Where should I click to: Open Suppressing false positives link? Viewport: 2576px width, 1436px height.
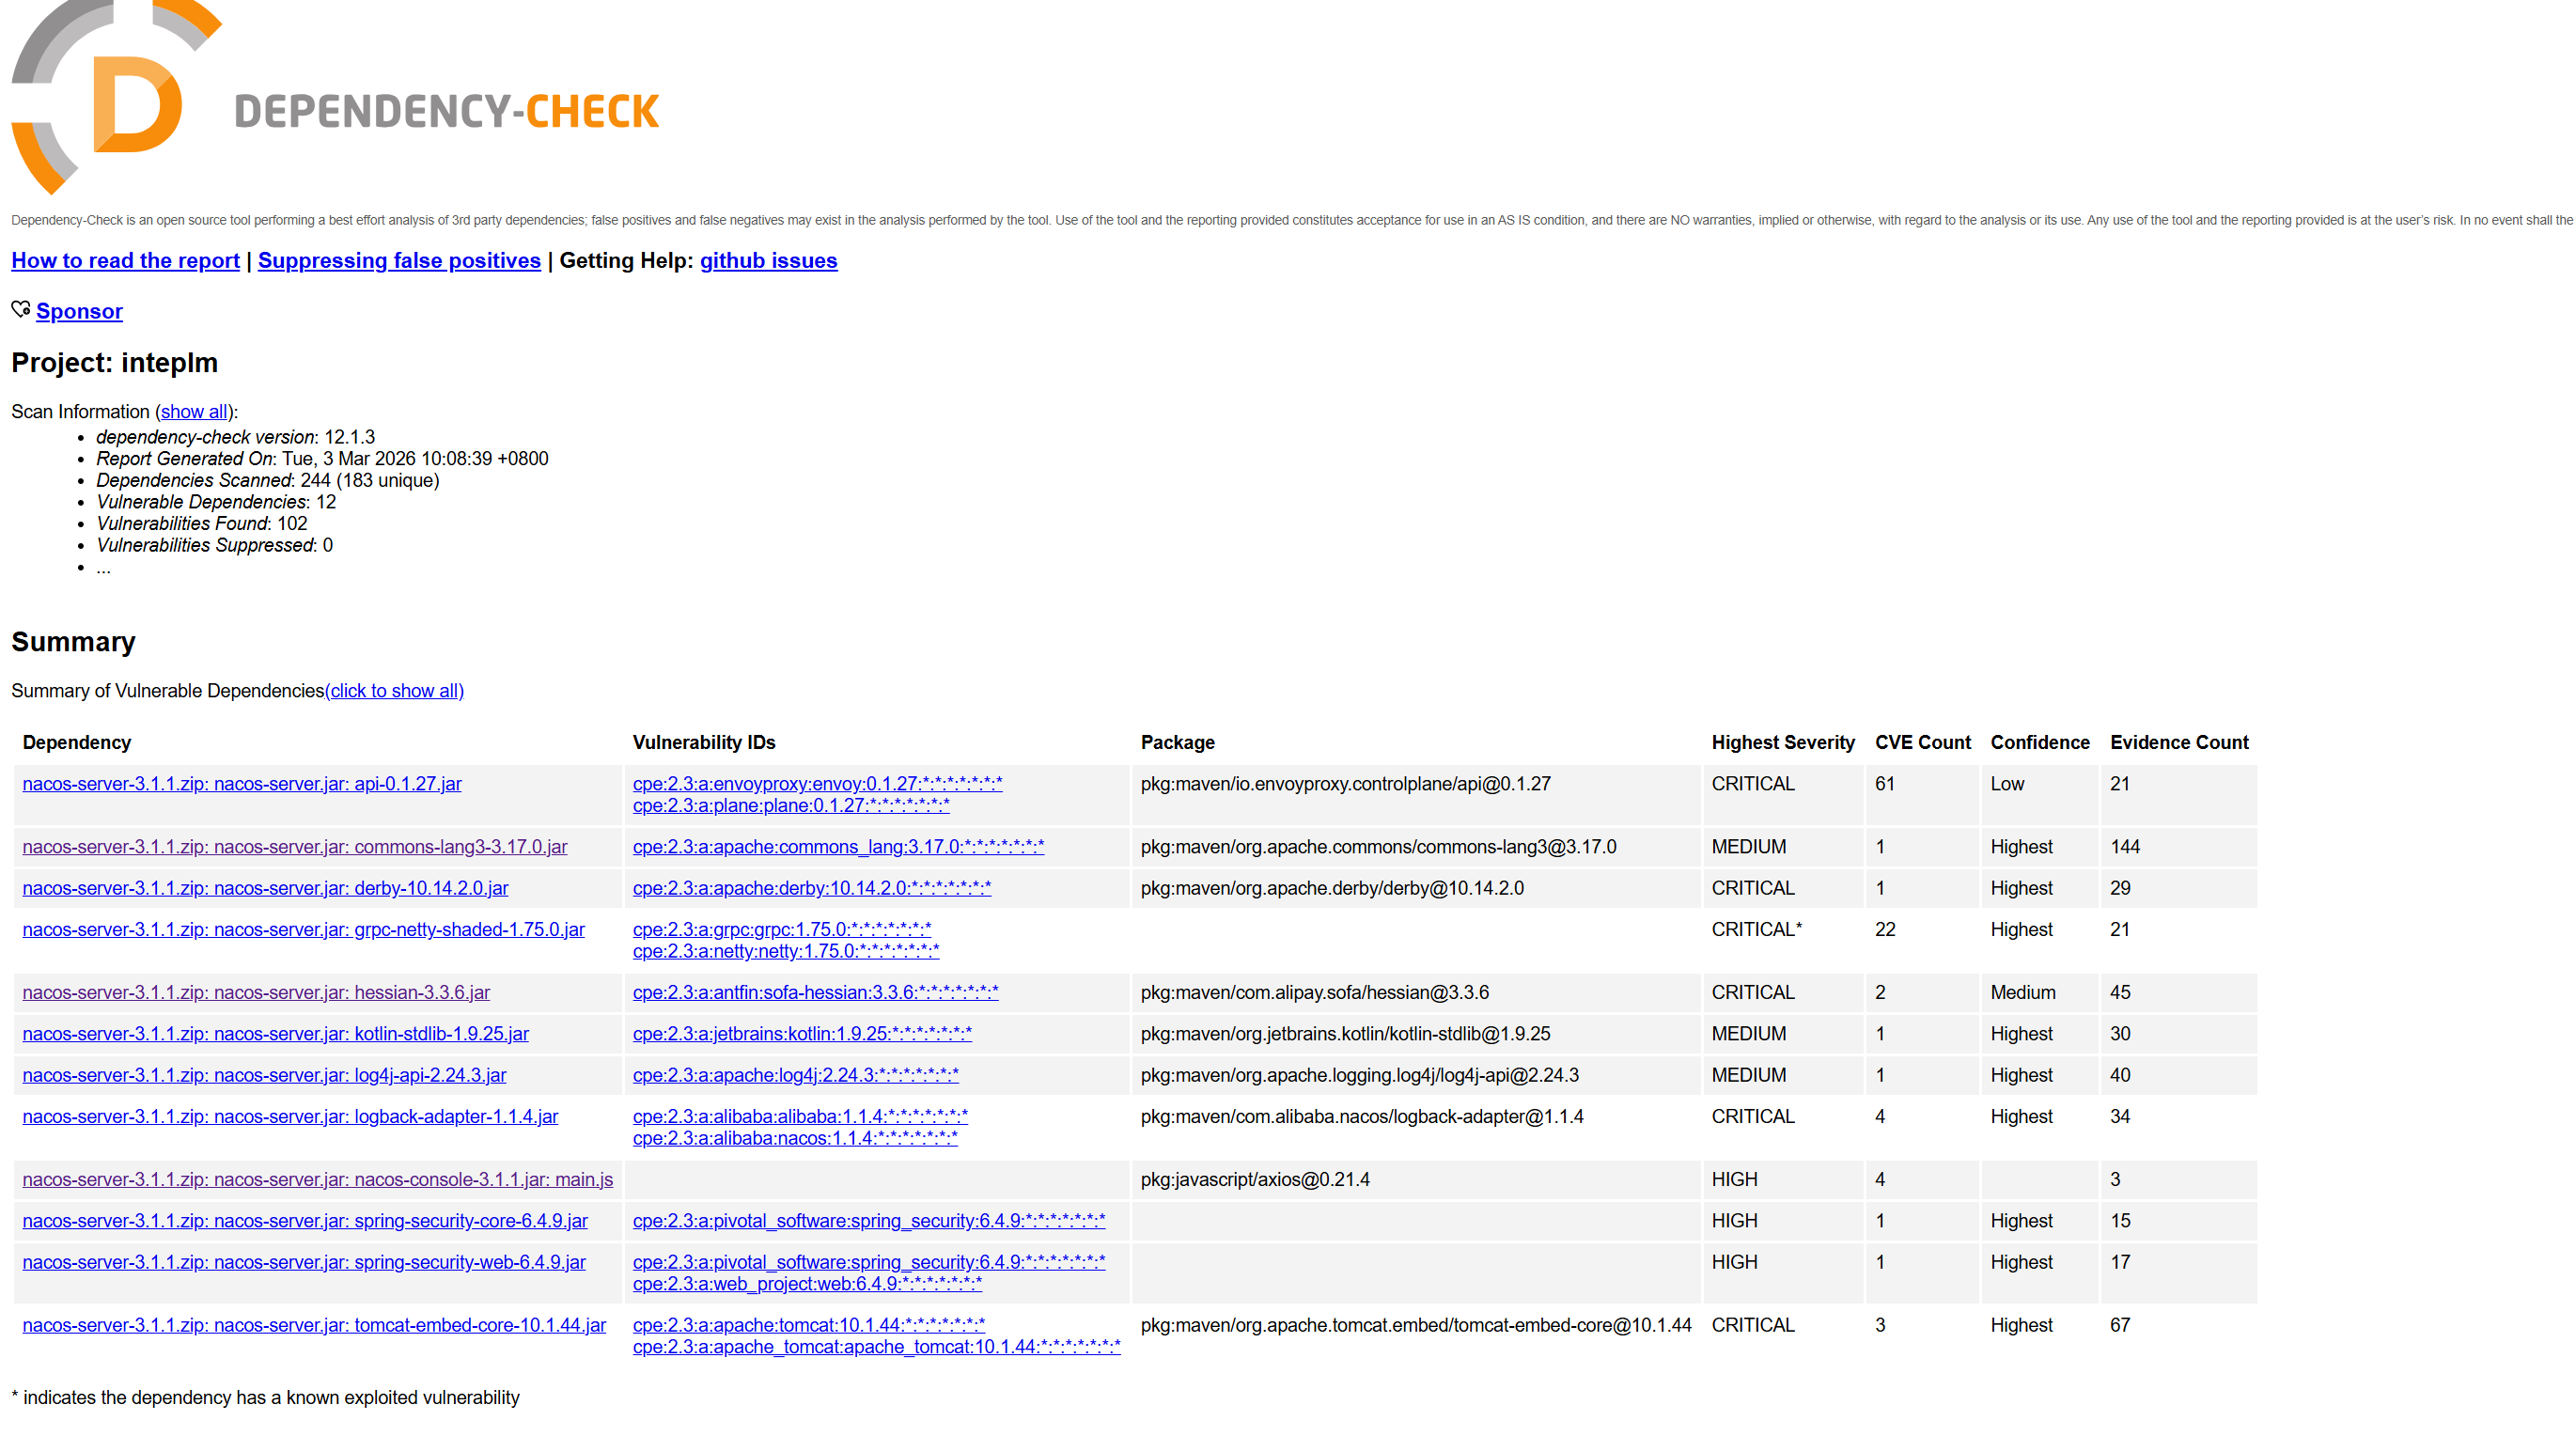point(399,260)
